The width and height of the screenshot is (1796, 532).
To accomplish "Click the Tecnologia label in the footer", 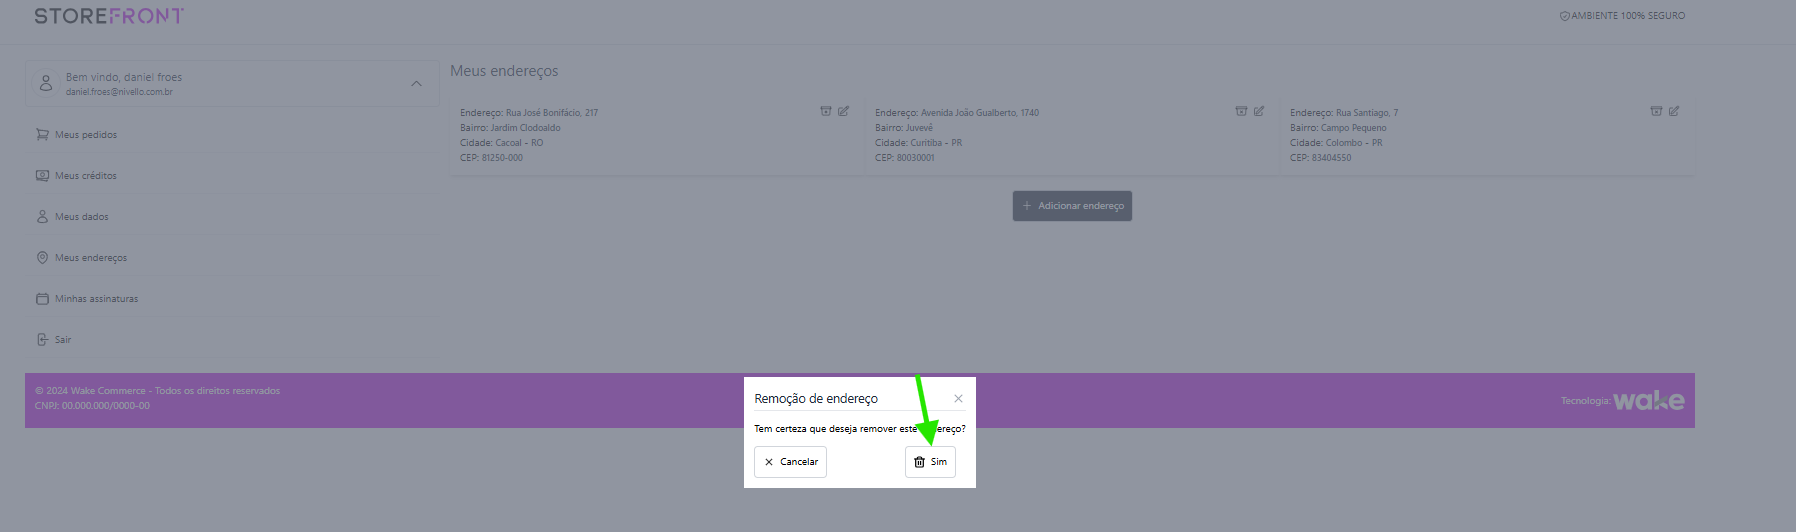I will tap(1585, 401).
